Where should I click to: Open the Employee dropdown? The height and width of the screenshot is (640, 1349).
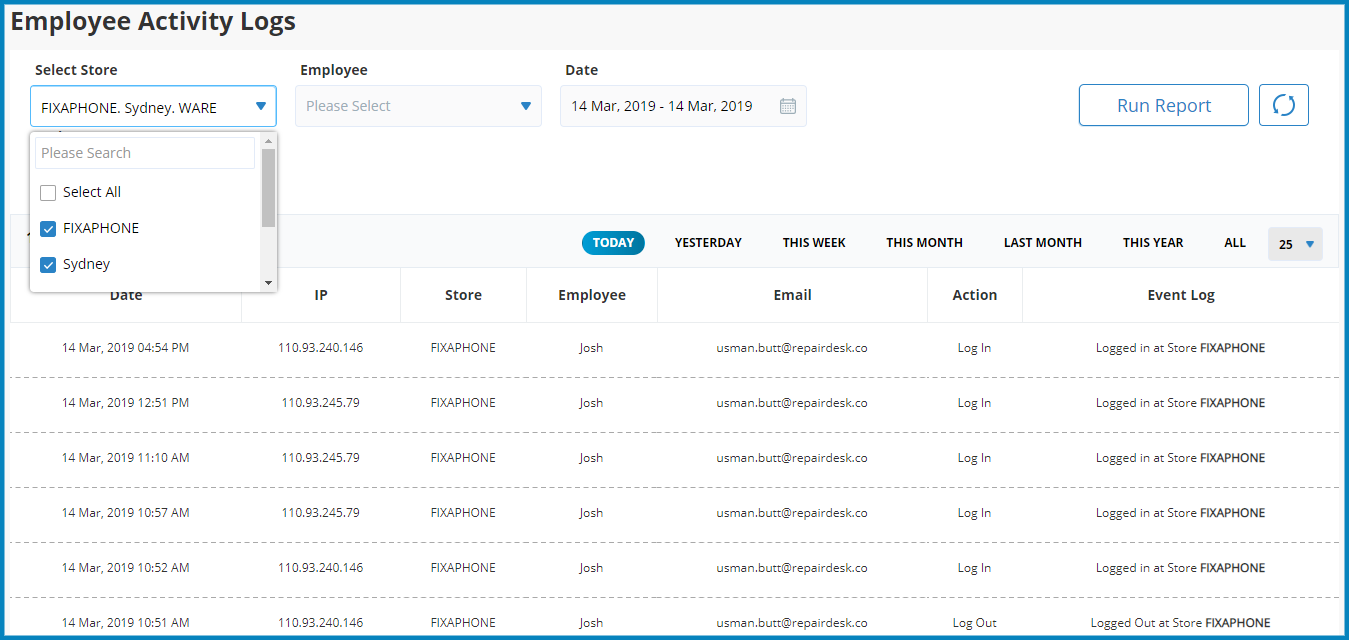[418, 106]
